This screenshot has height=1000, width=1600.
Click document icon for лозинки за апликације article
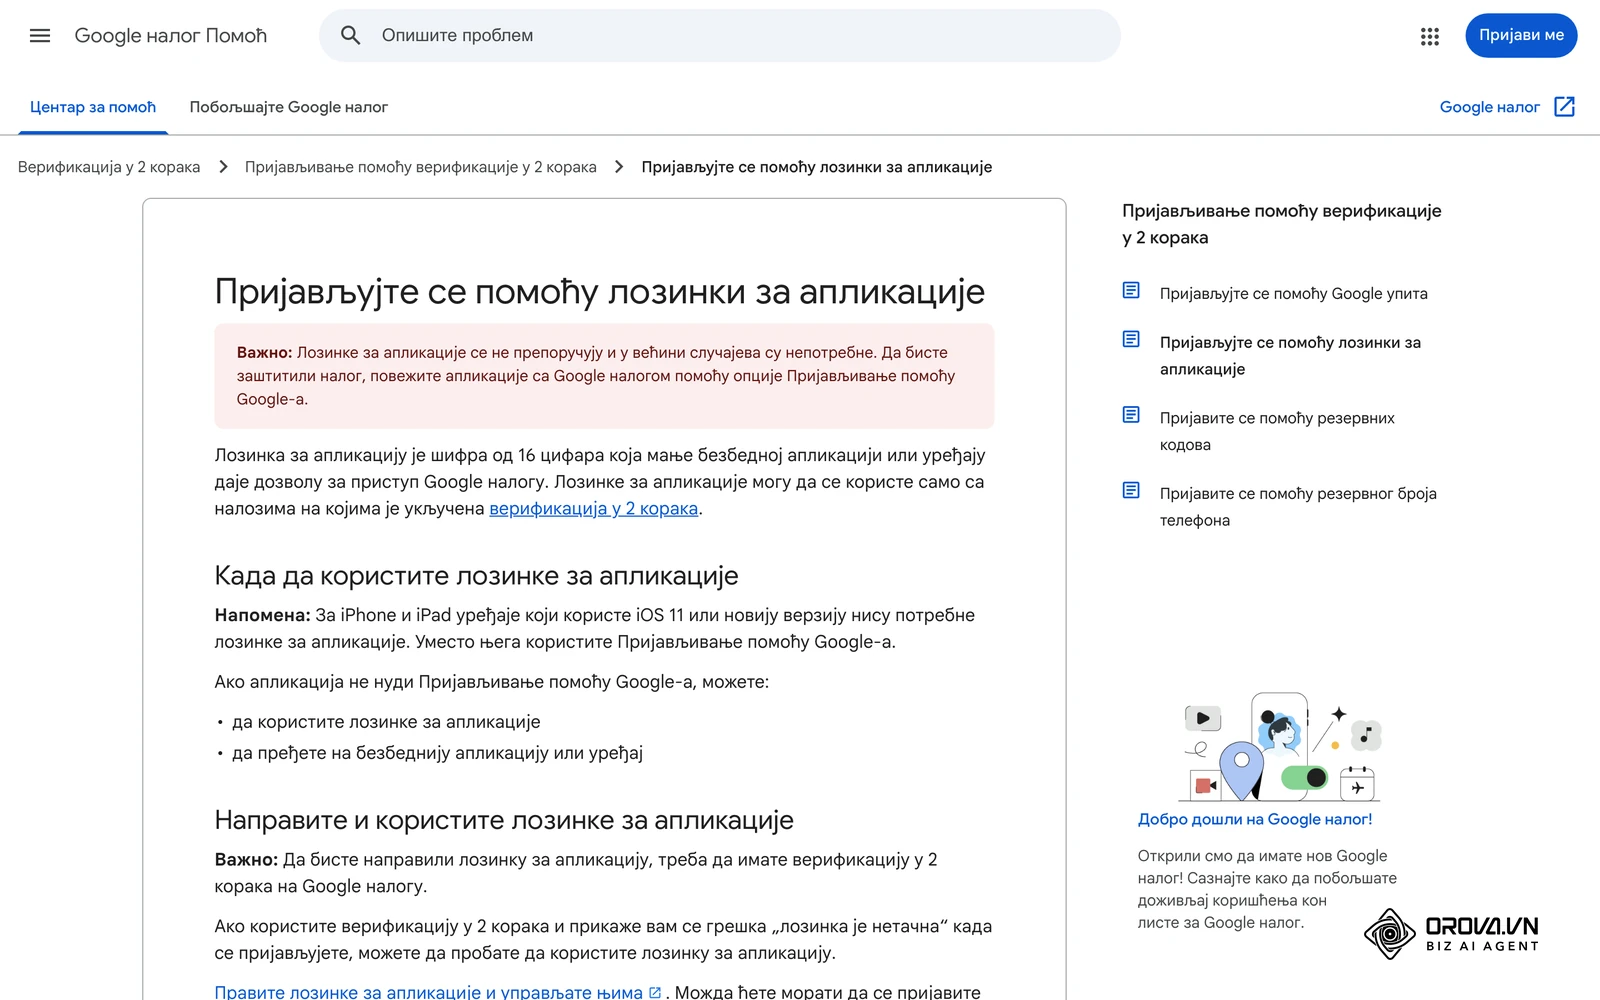[1131, 340]
